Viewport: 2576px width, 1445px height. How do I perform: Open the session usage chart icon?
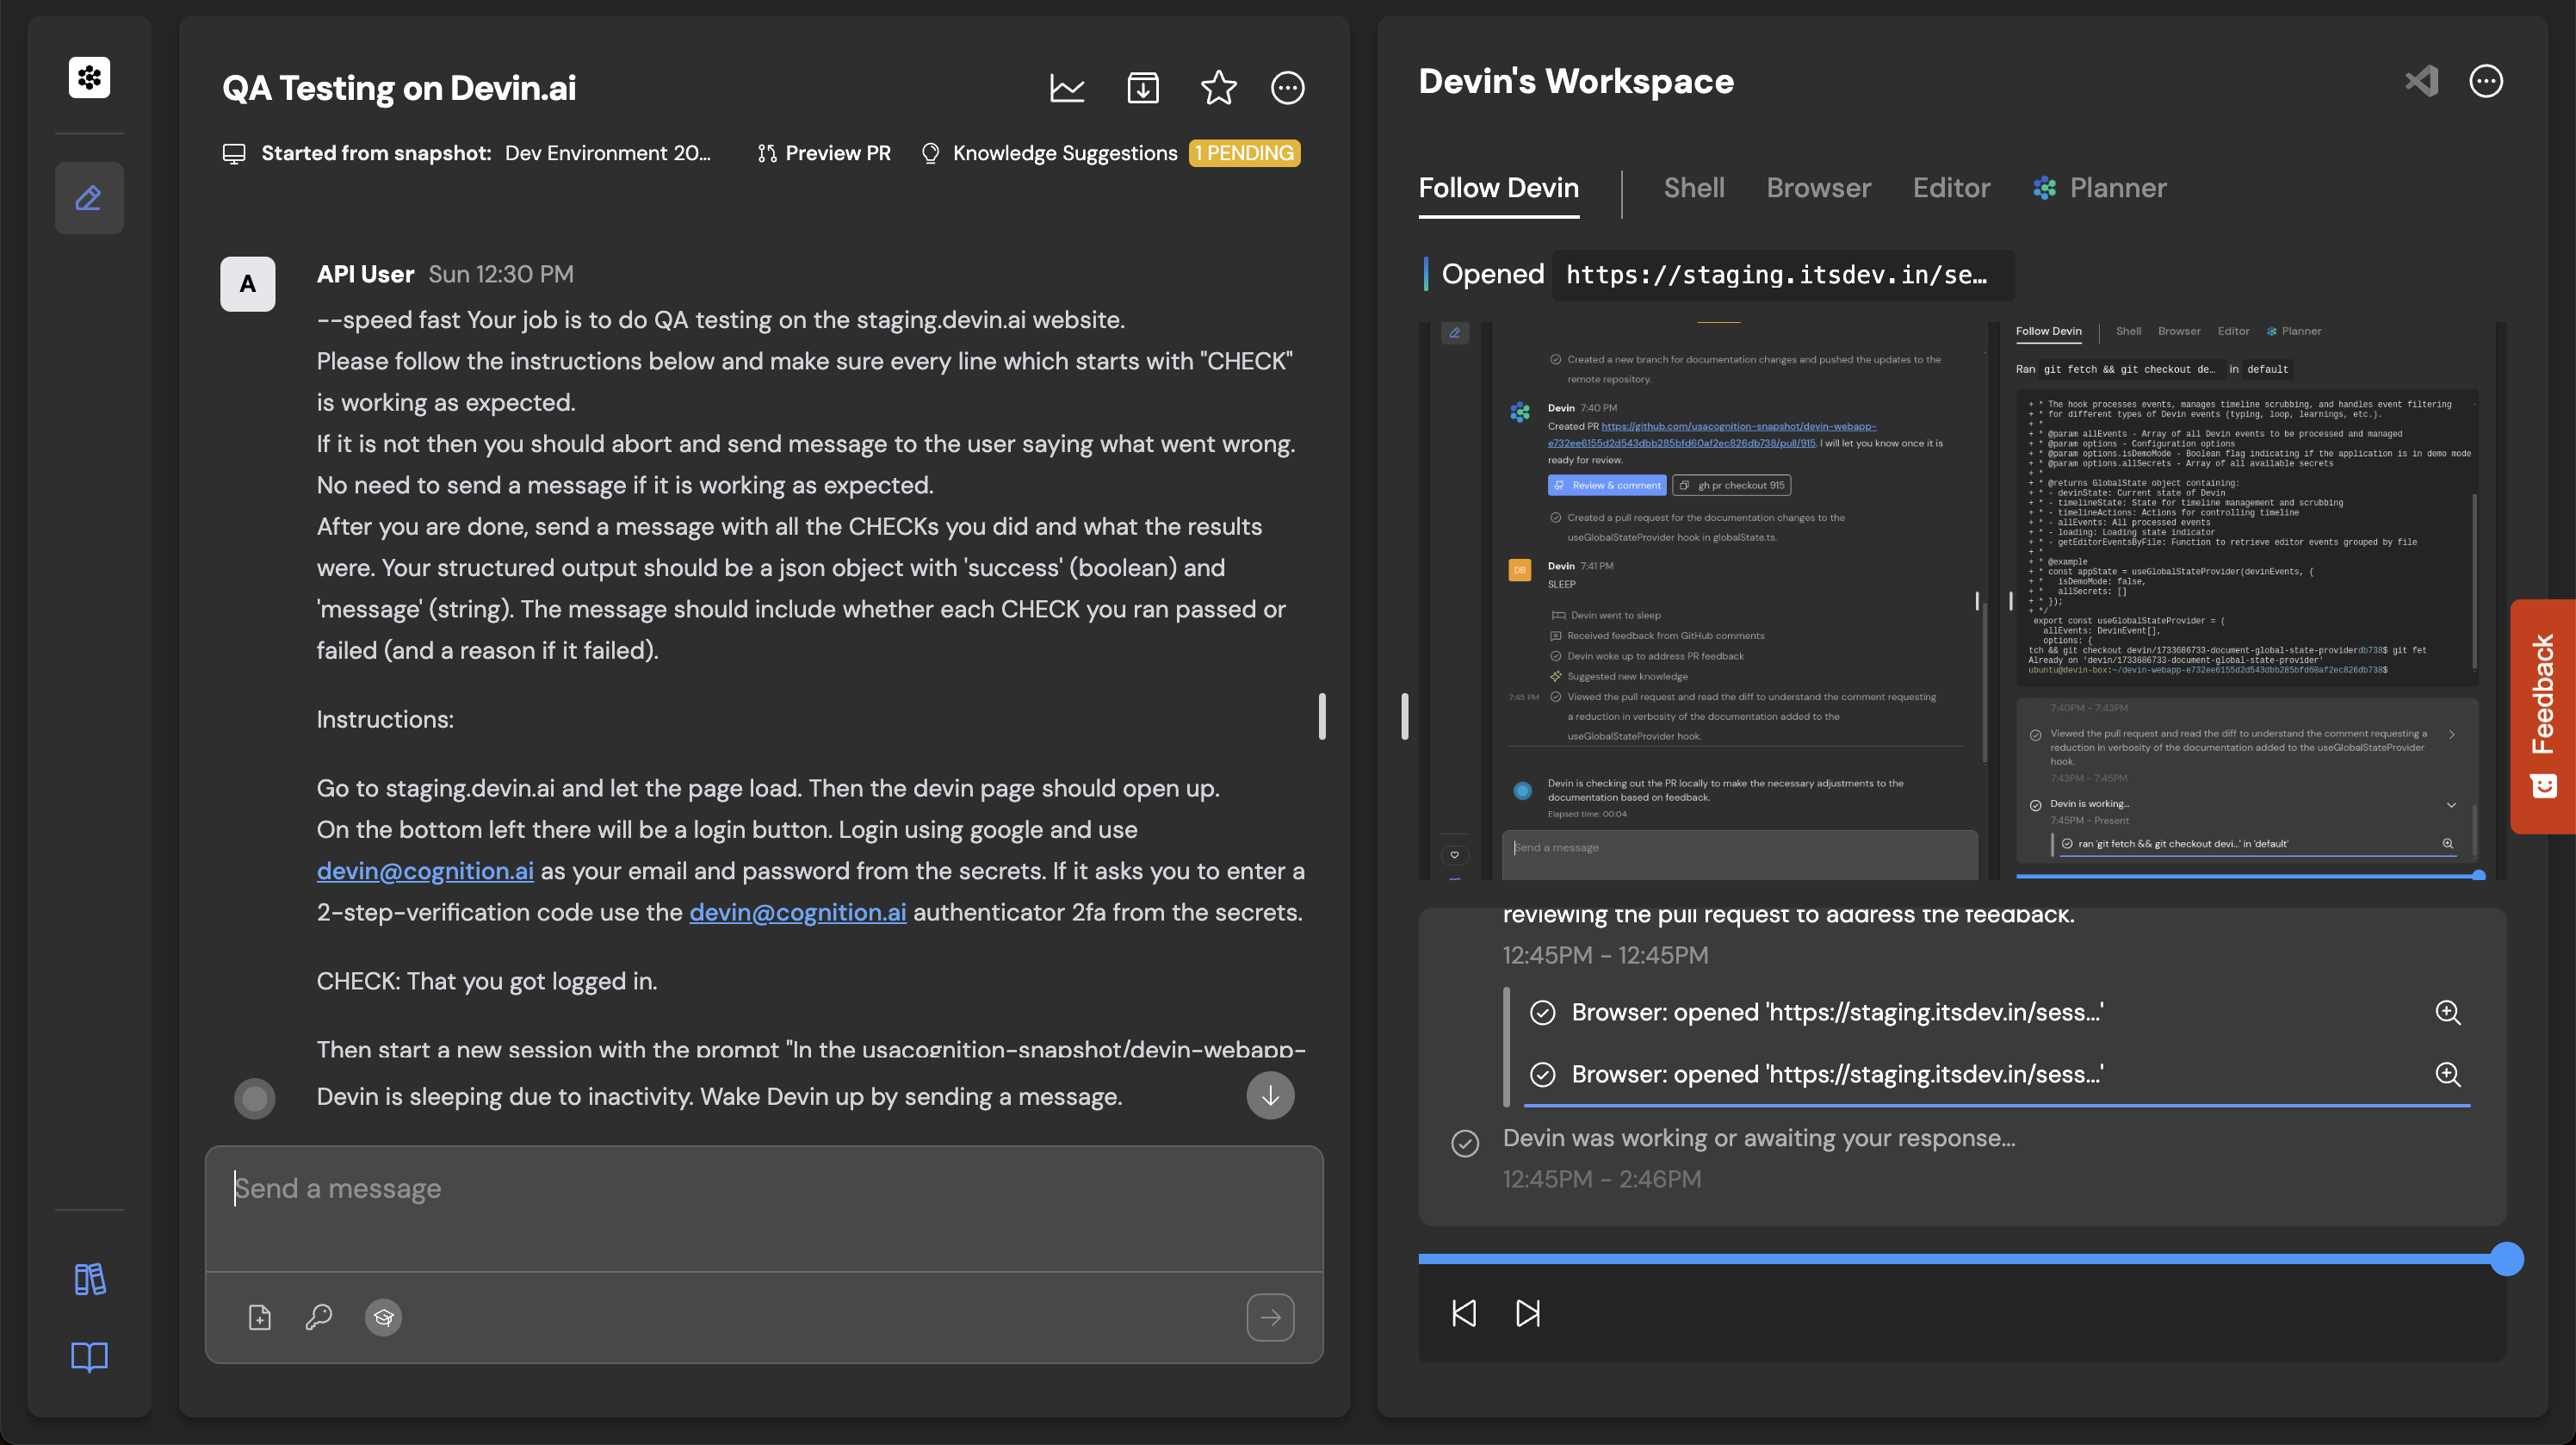point(1067,88)
